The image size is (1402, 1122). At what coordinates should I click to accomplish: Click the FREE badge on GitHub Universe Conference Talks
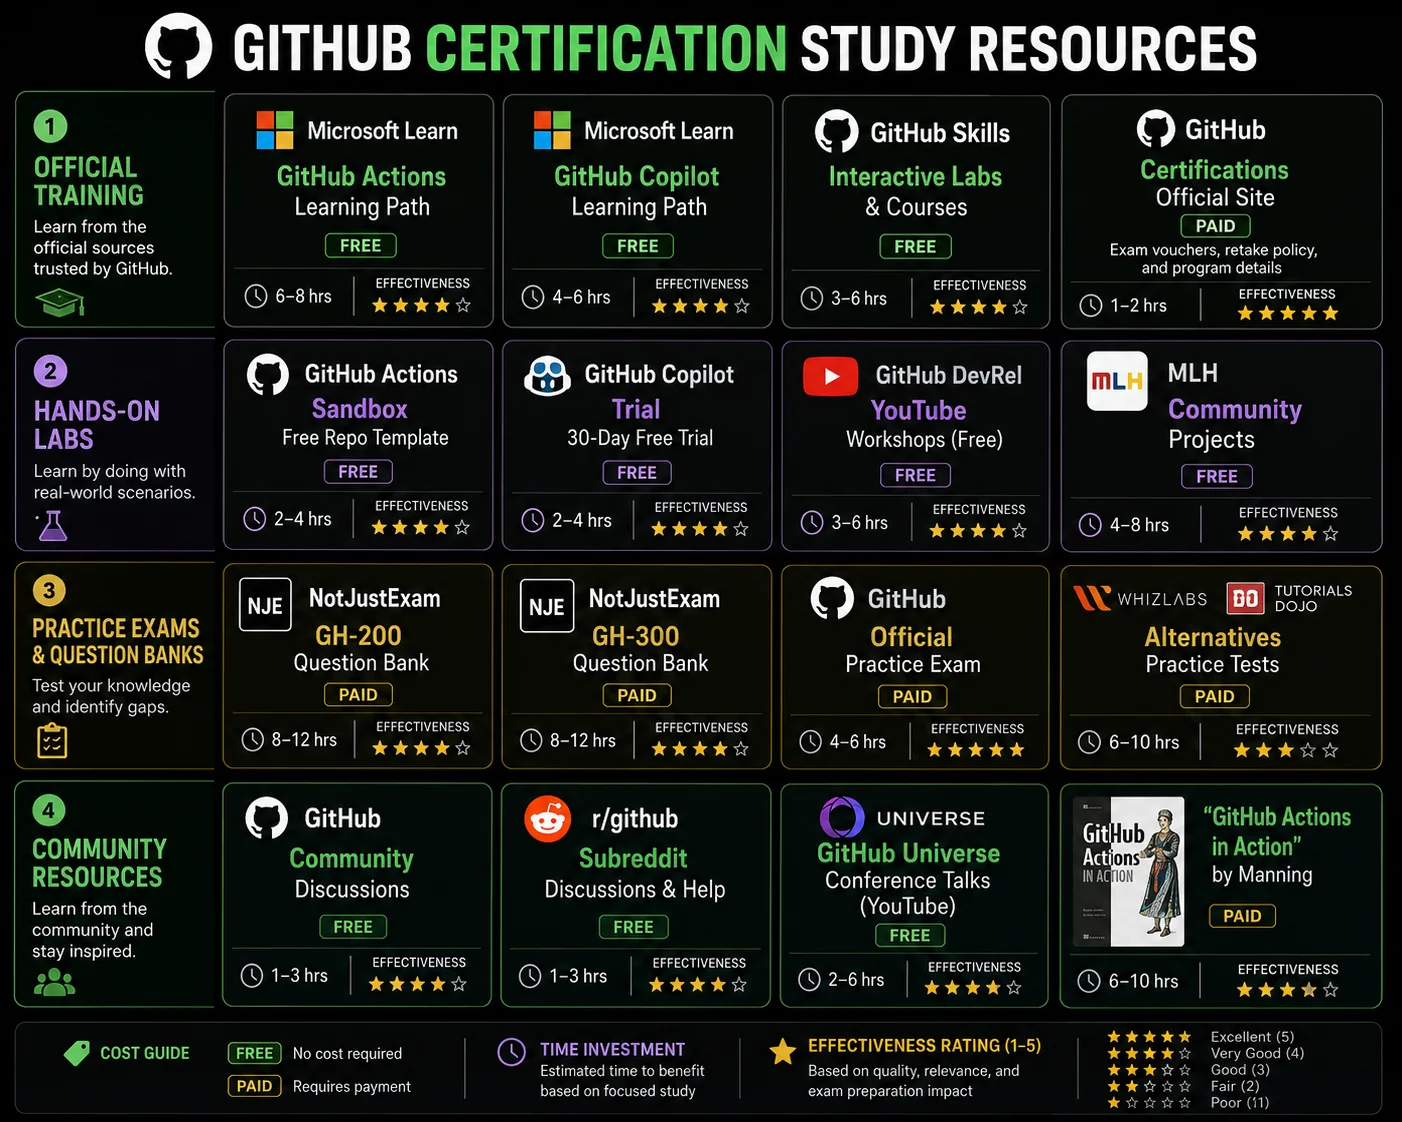[x=910, y=935]
